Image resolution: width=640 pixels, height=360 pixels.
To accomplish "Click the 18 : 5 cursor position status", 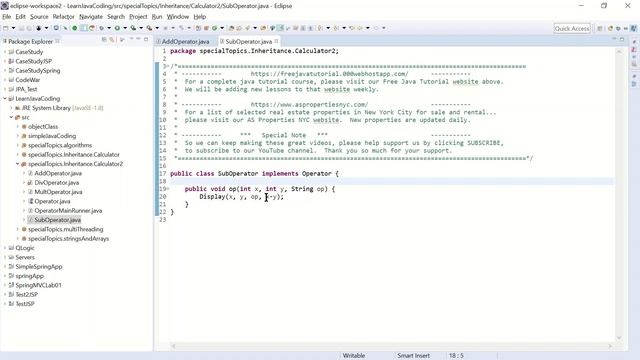I will point(456,356).
